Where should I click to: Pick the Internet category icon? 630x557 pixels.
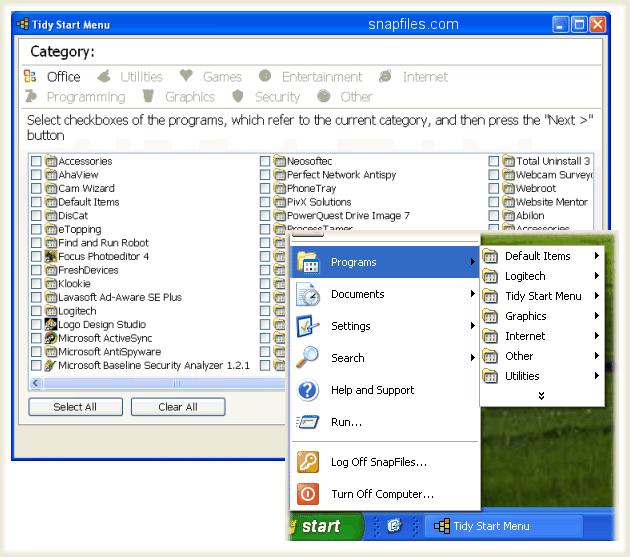385,76
